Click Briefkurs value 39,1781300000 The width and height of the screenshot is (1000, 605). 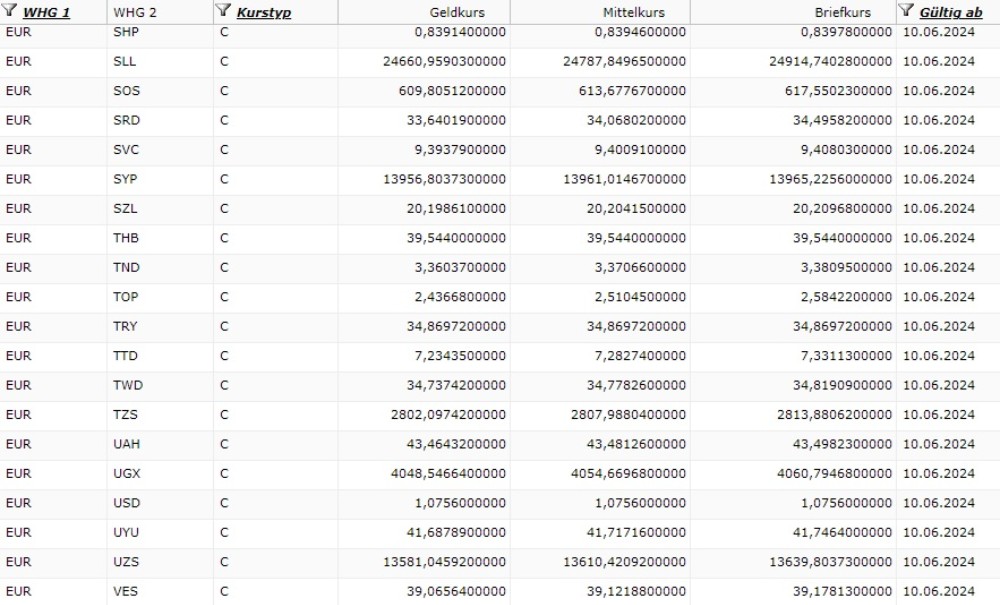coord(842,591)
